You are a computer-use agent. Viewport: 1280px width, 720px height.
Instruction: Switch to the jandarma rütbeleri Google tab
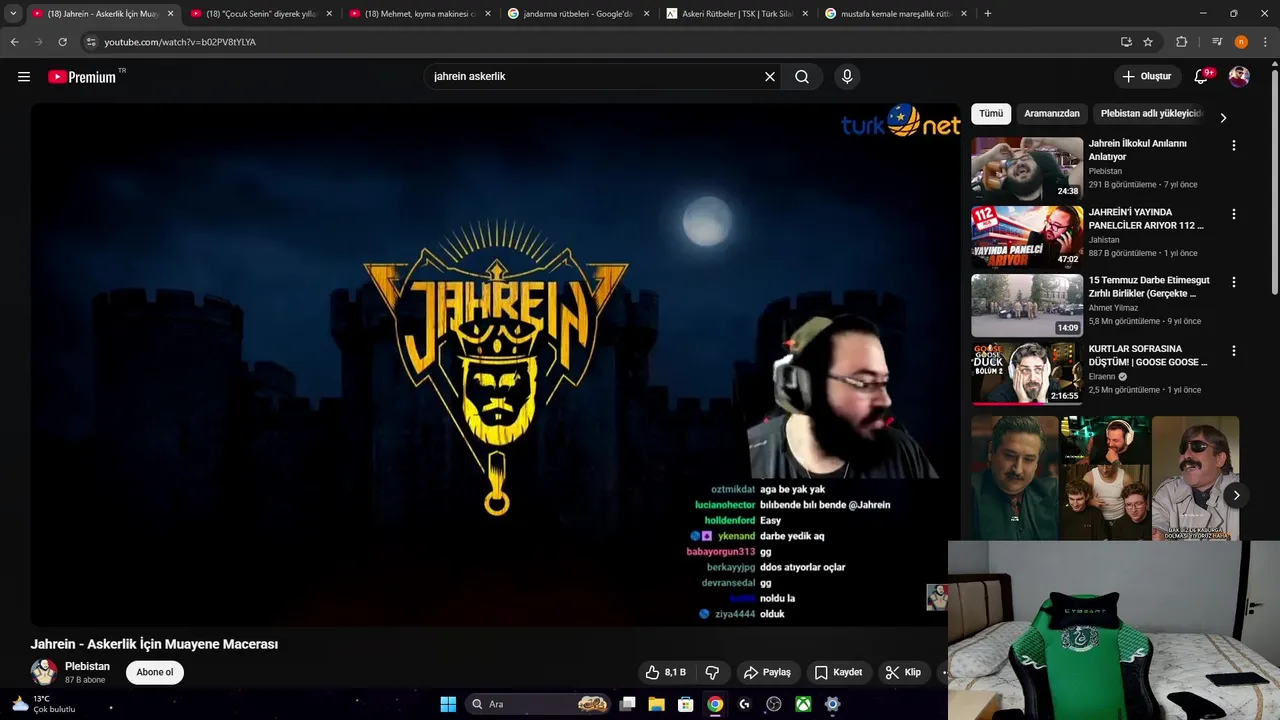click(579, 14)
